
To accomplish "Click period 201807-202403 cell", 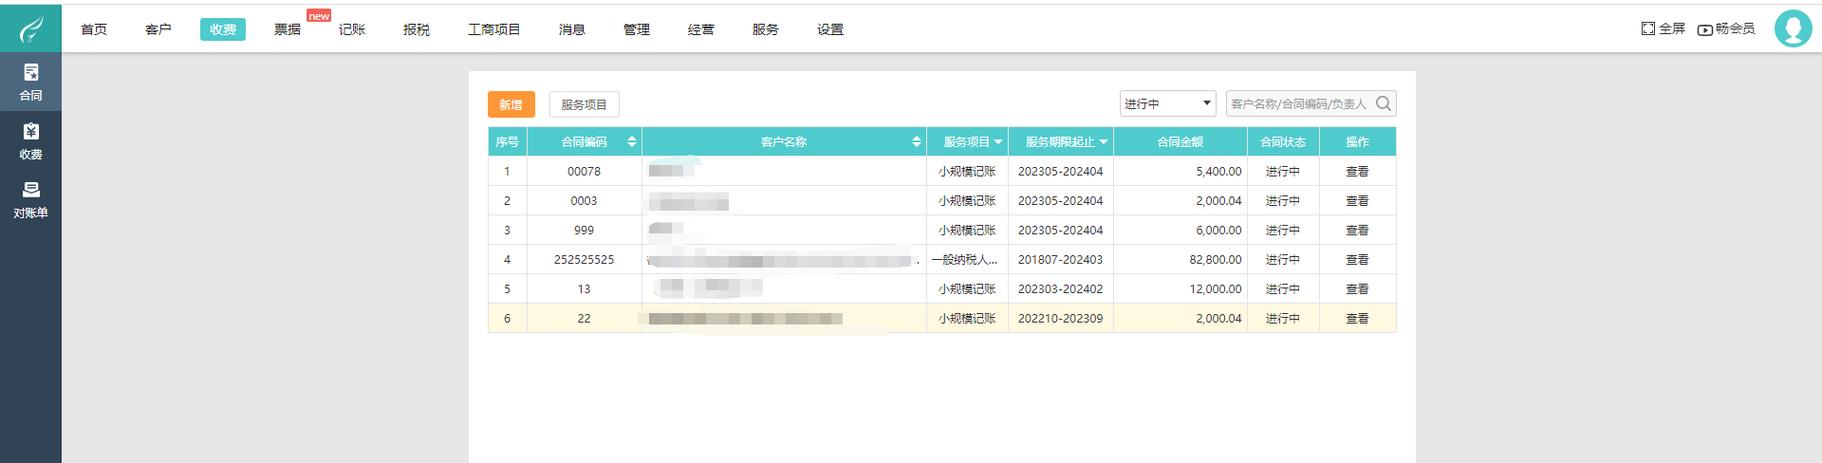I will (1060, 259).
